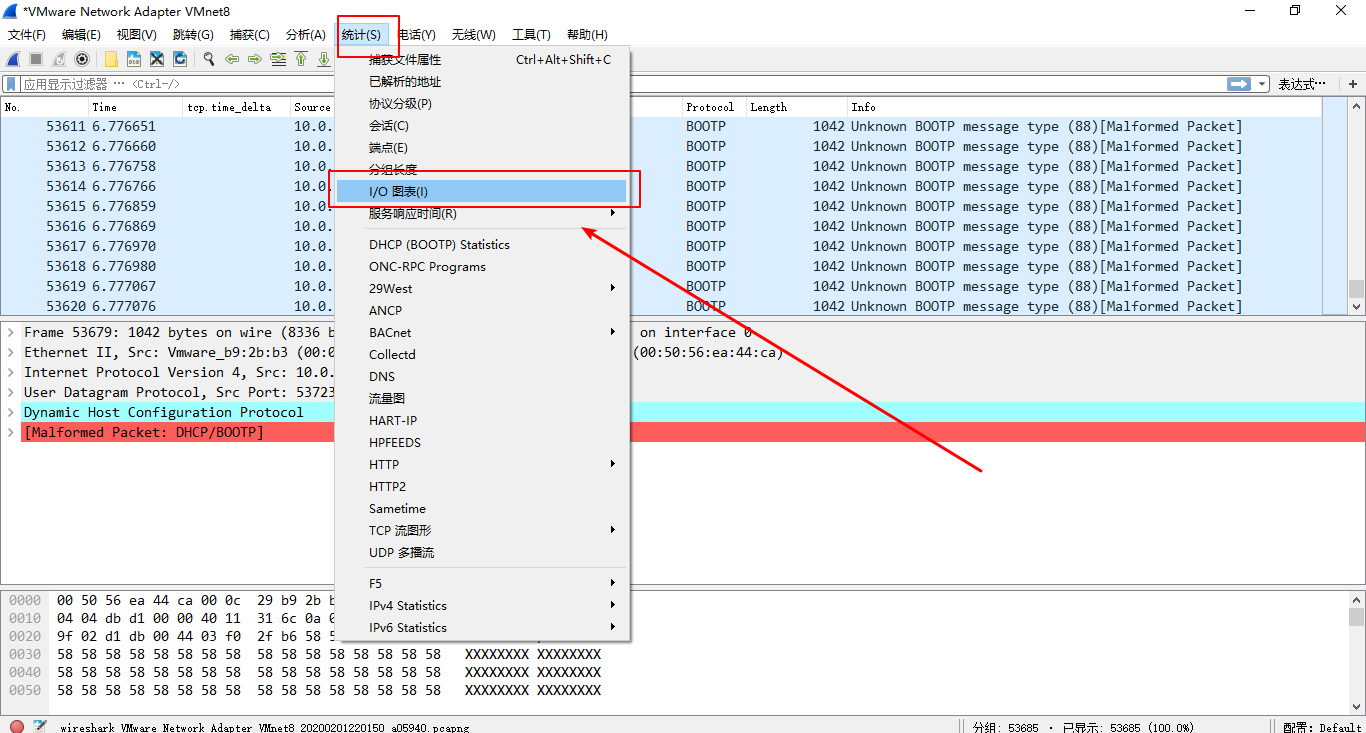Close the capture file with the X icon
Viewport: 1366px width, 733px height.
pos(156,59)
